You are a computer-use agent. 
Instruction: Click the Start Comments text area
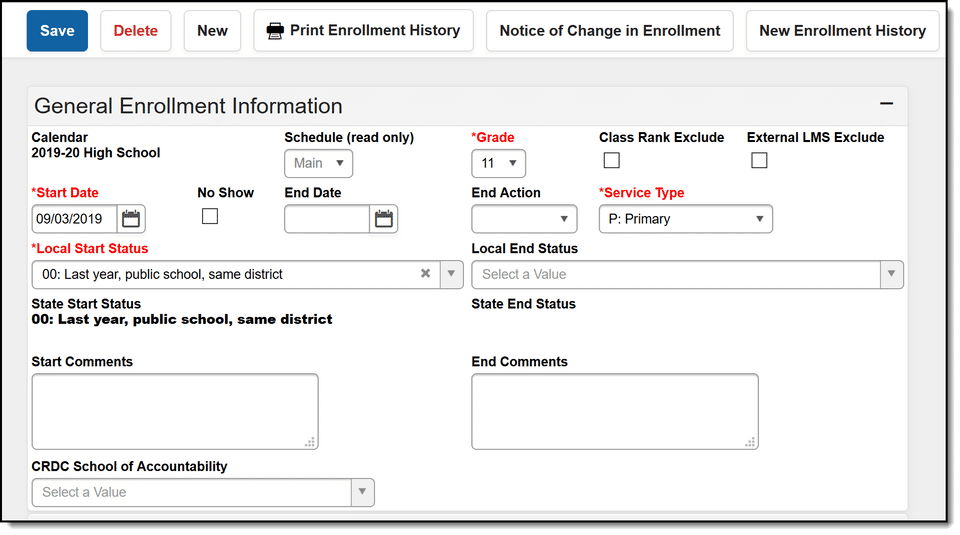click(x=175, y=411)
